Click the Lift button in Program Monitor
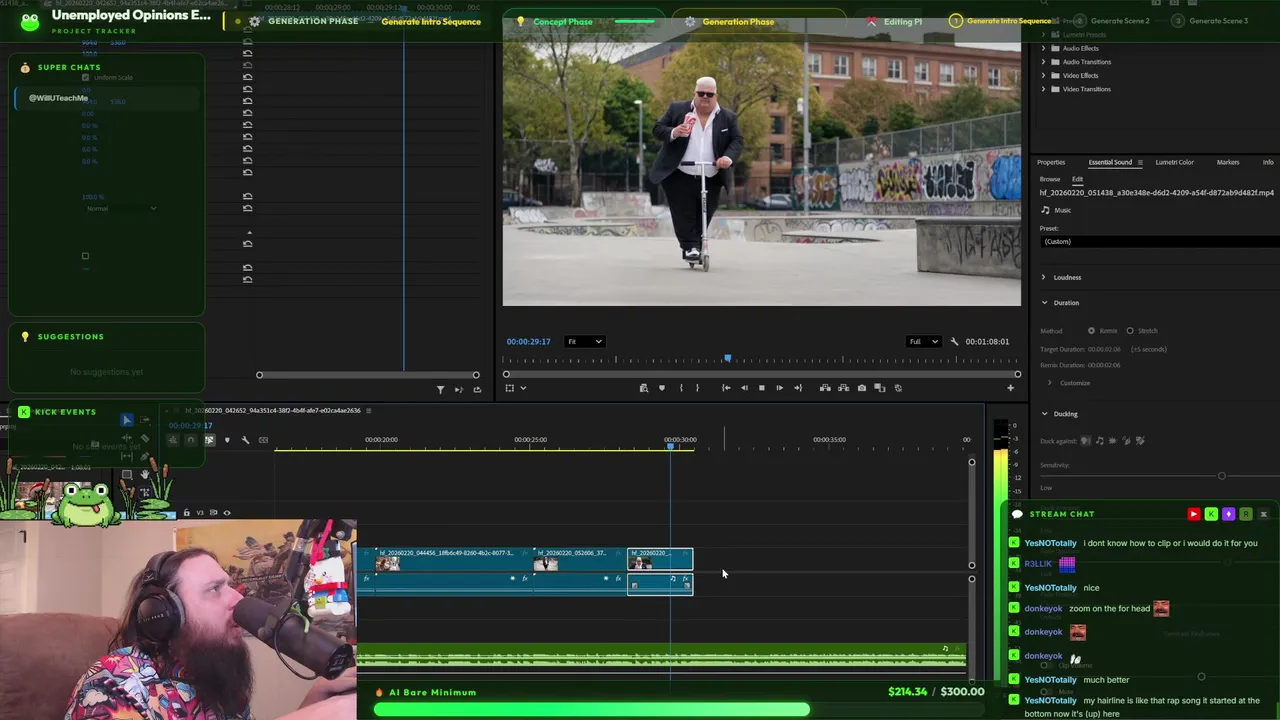Viewport: 1280px width, 720px height. point(825,388)
